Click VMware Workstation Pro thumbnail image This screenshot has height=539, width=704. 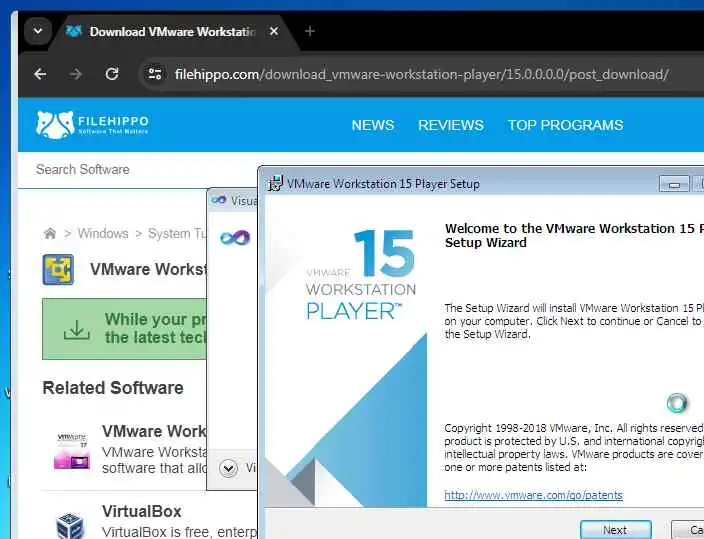72,451
